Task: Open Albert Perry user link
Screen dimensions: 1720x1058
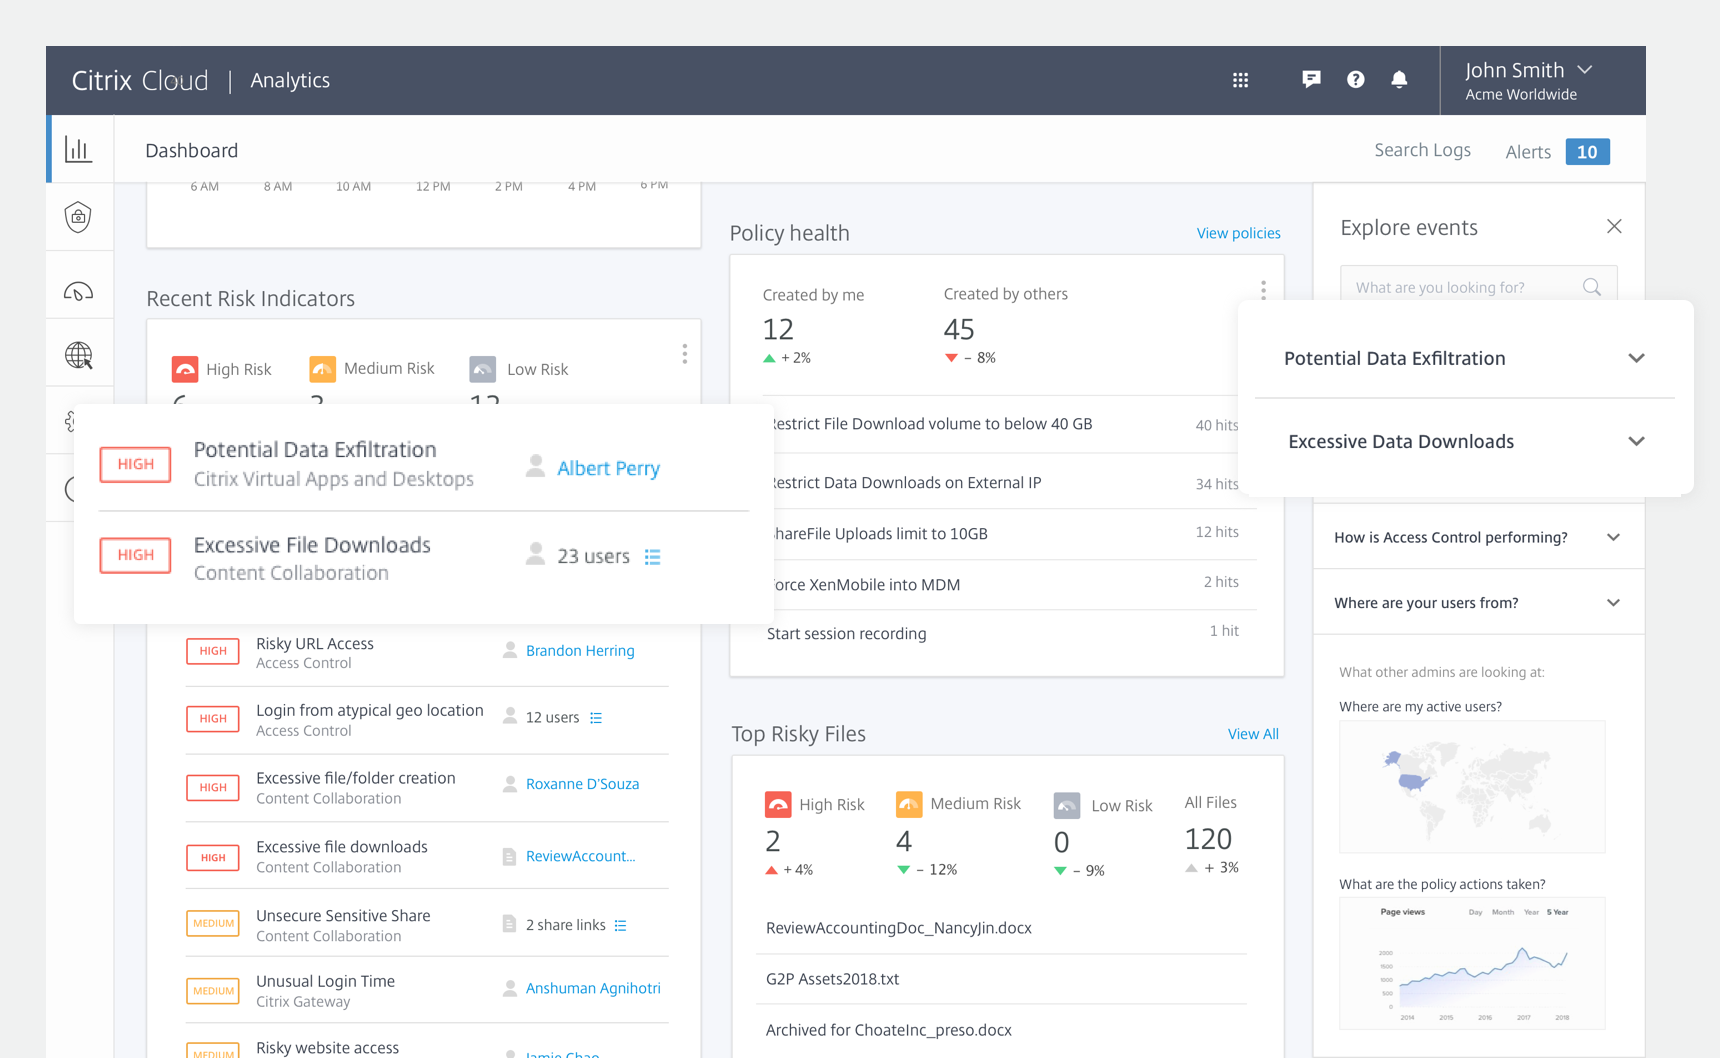Action: pyautogui.click(x=608, y=468)
